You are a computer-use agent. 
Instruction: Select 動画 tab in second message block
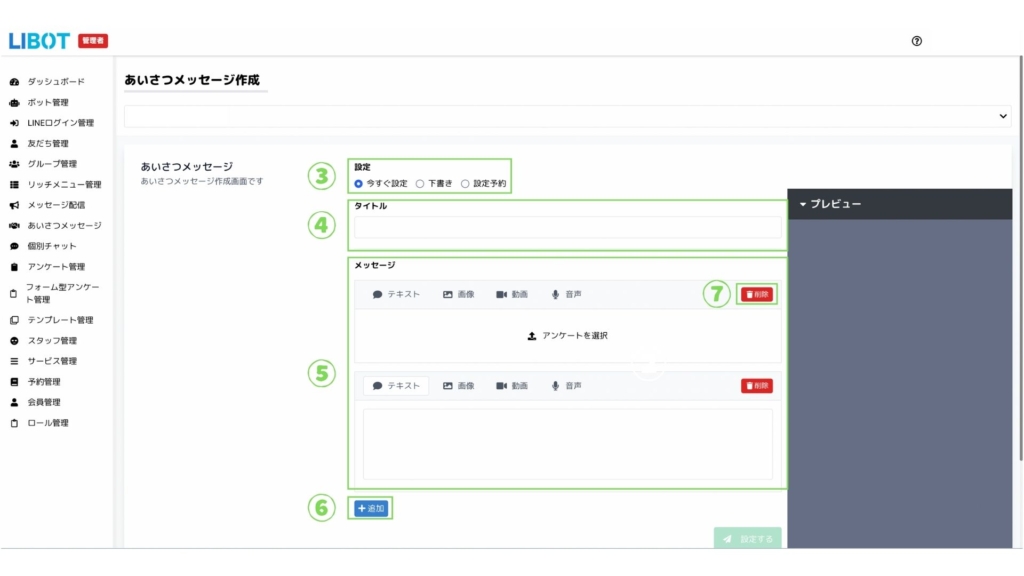click(512, 386)
